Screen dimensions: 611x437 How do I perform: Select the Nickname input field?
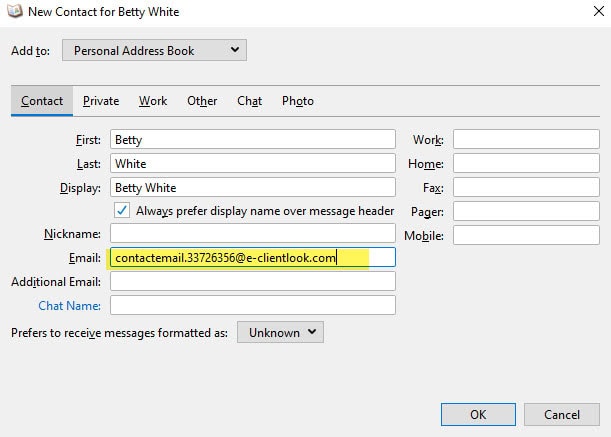[x=253, y=233]
